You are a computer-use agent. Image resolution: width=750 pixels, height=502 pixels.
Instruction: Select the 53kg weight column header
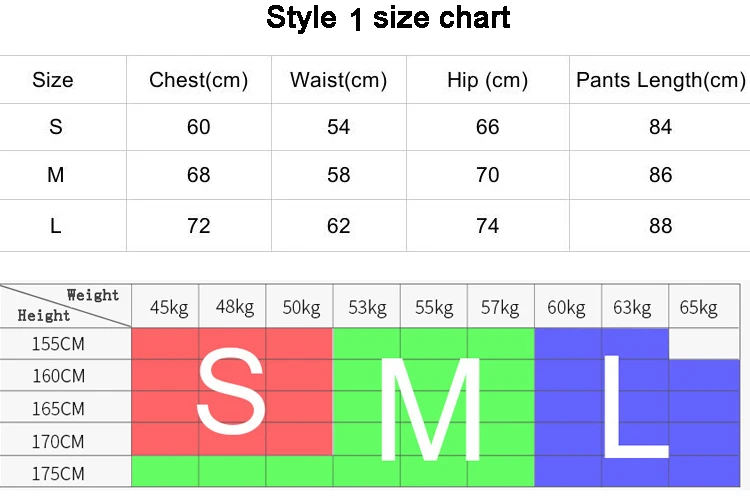click(366, 307)
